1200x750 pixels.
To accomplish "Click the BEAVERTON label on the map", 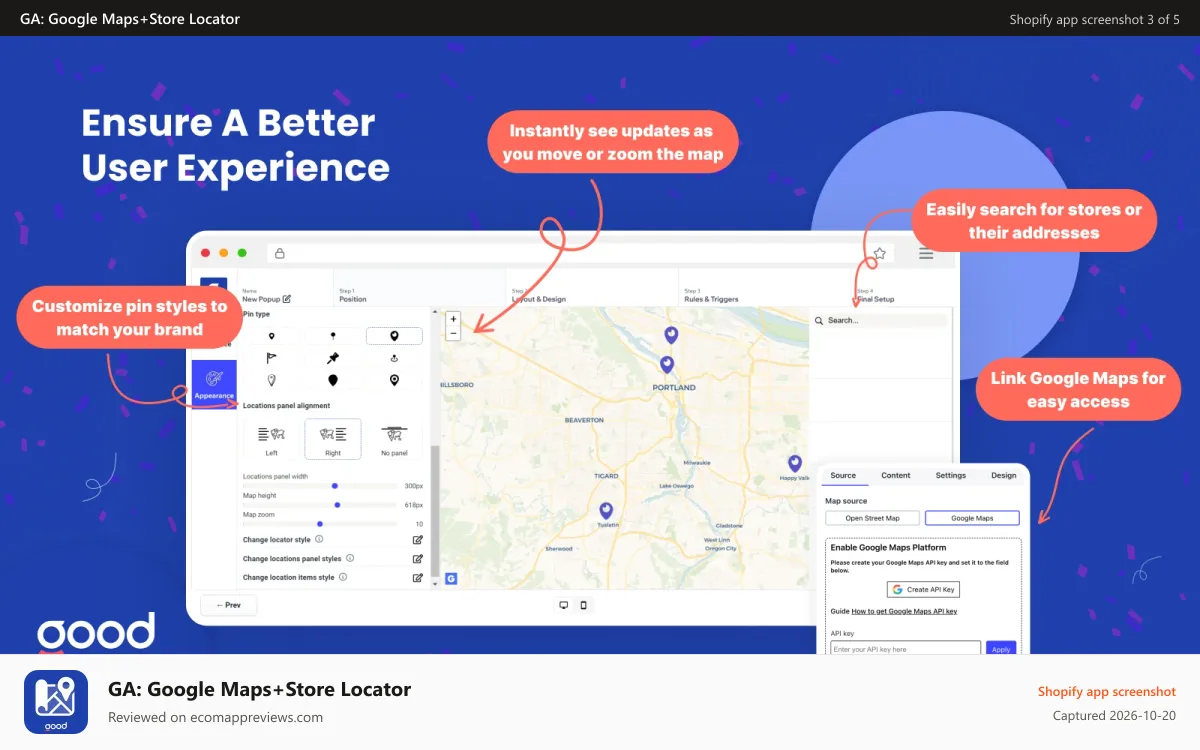I will (585, 421).
